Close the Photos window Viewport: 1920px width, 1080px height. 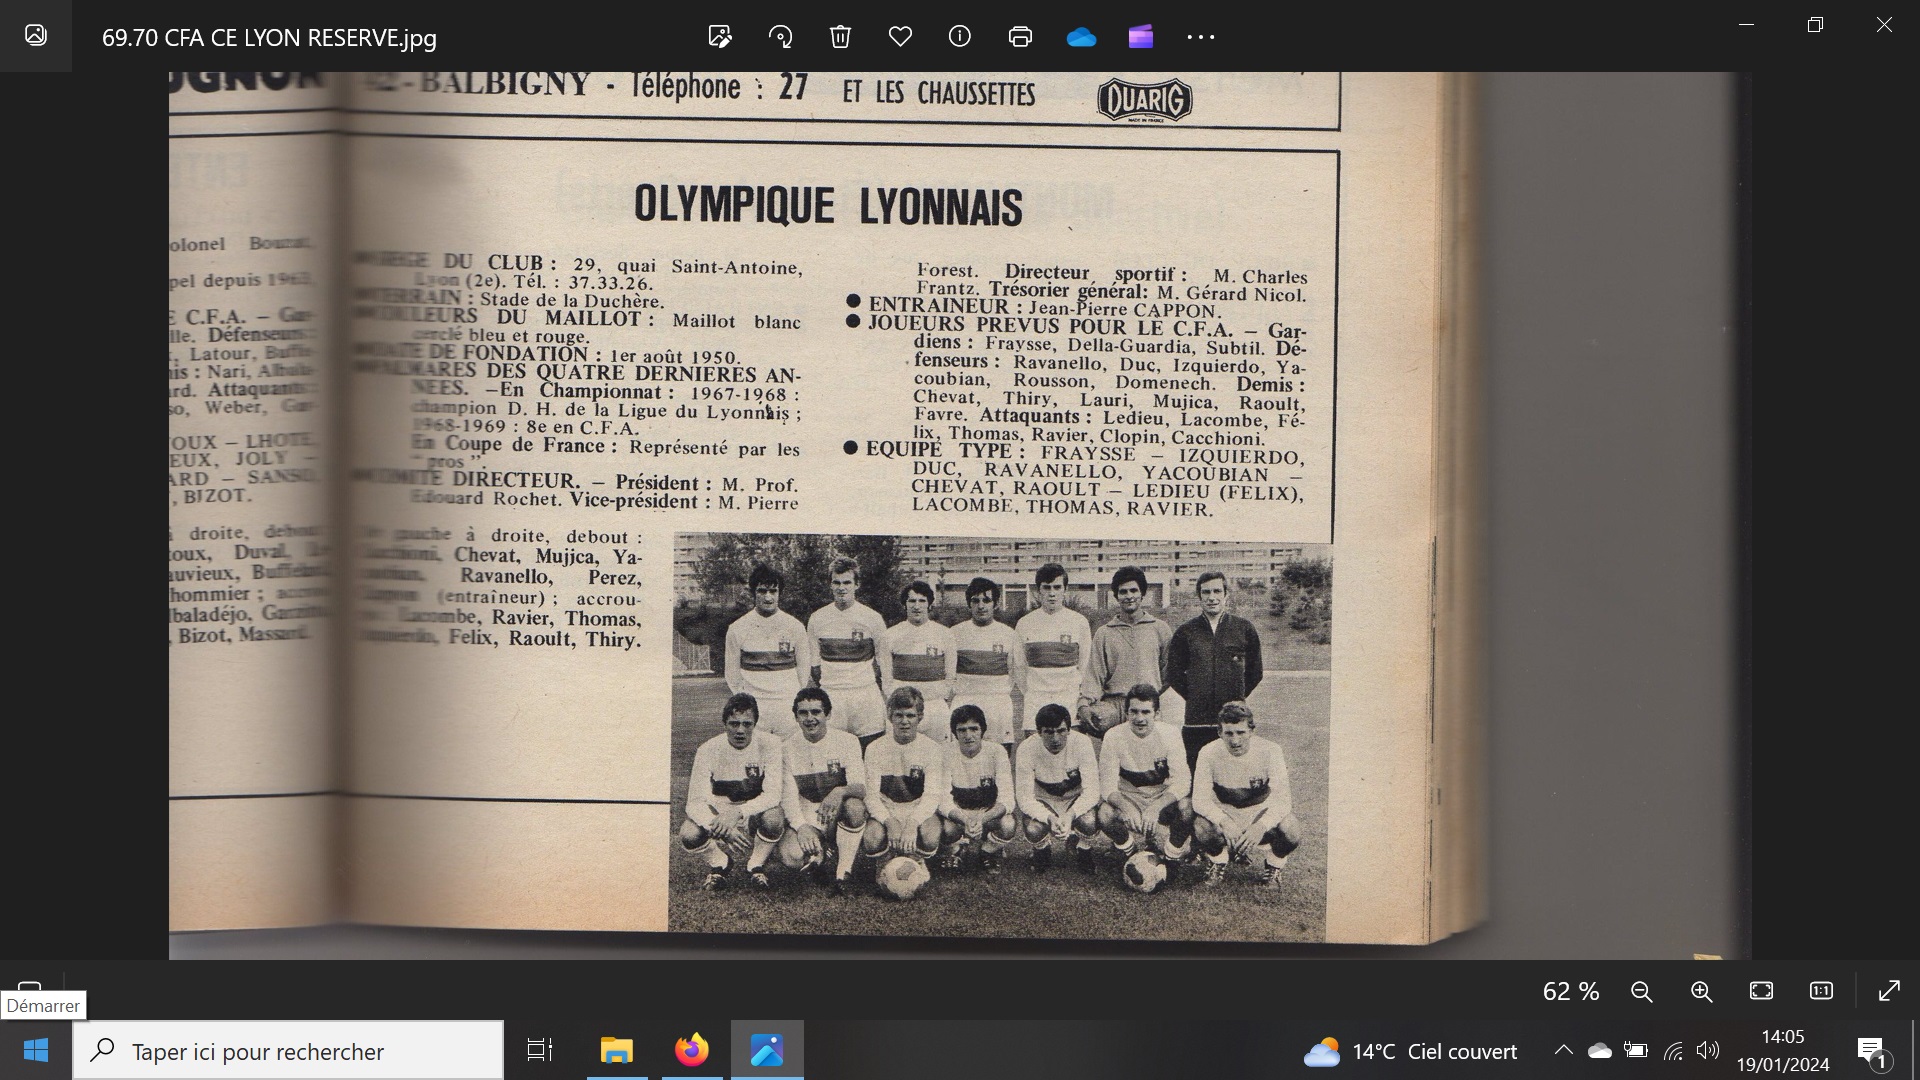coord(1884,25)
